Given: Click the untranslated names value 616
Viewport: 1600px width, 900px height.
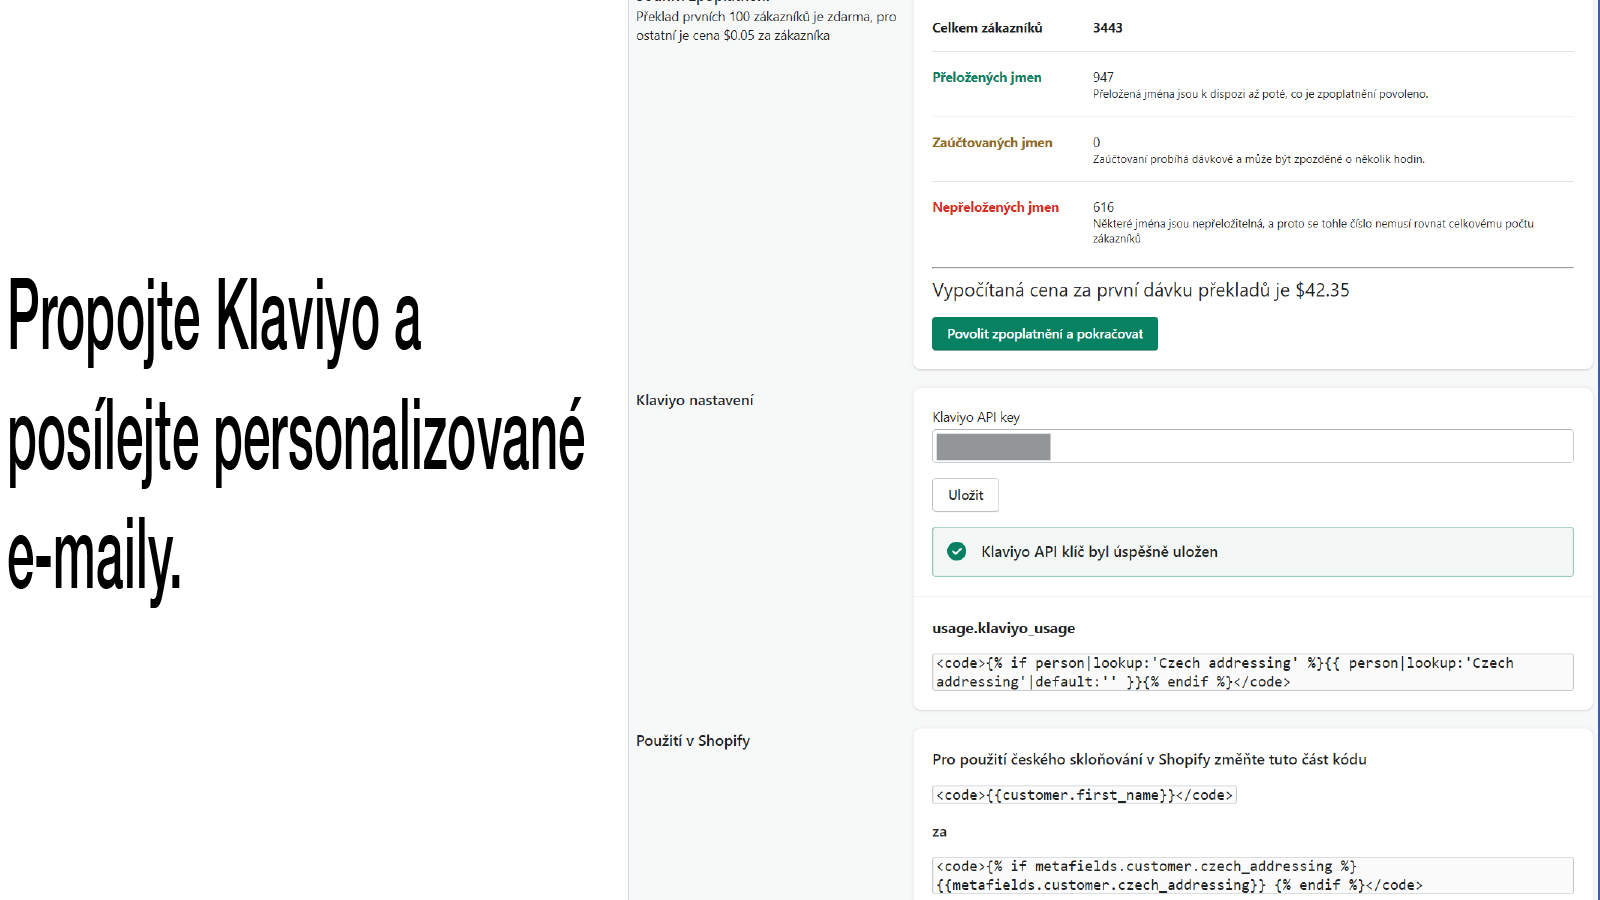Looking at the screenshot, I should 1103,207.
